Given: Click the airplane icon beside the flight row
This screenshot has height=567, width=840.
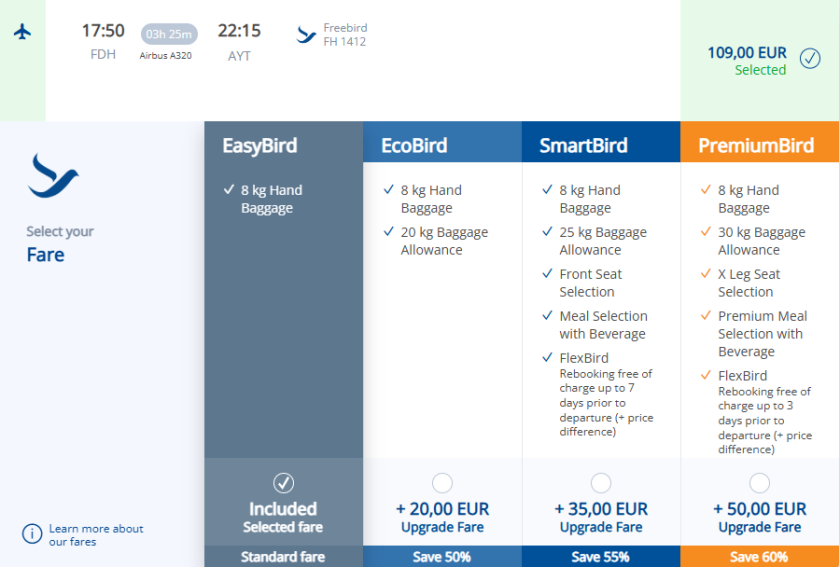Looking at the screenshot, I should pyautogui.click(x=22, y=32).
